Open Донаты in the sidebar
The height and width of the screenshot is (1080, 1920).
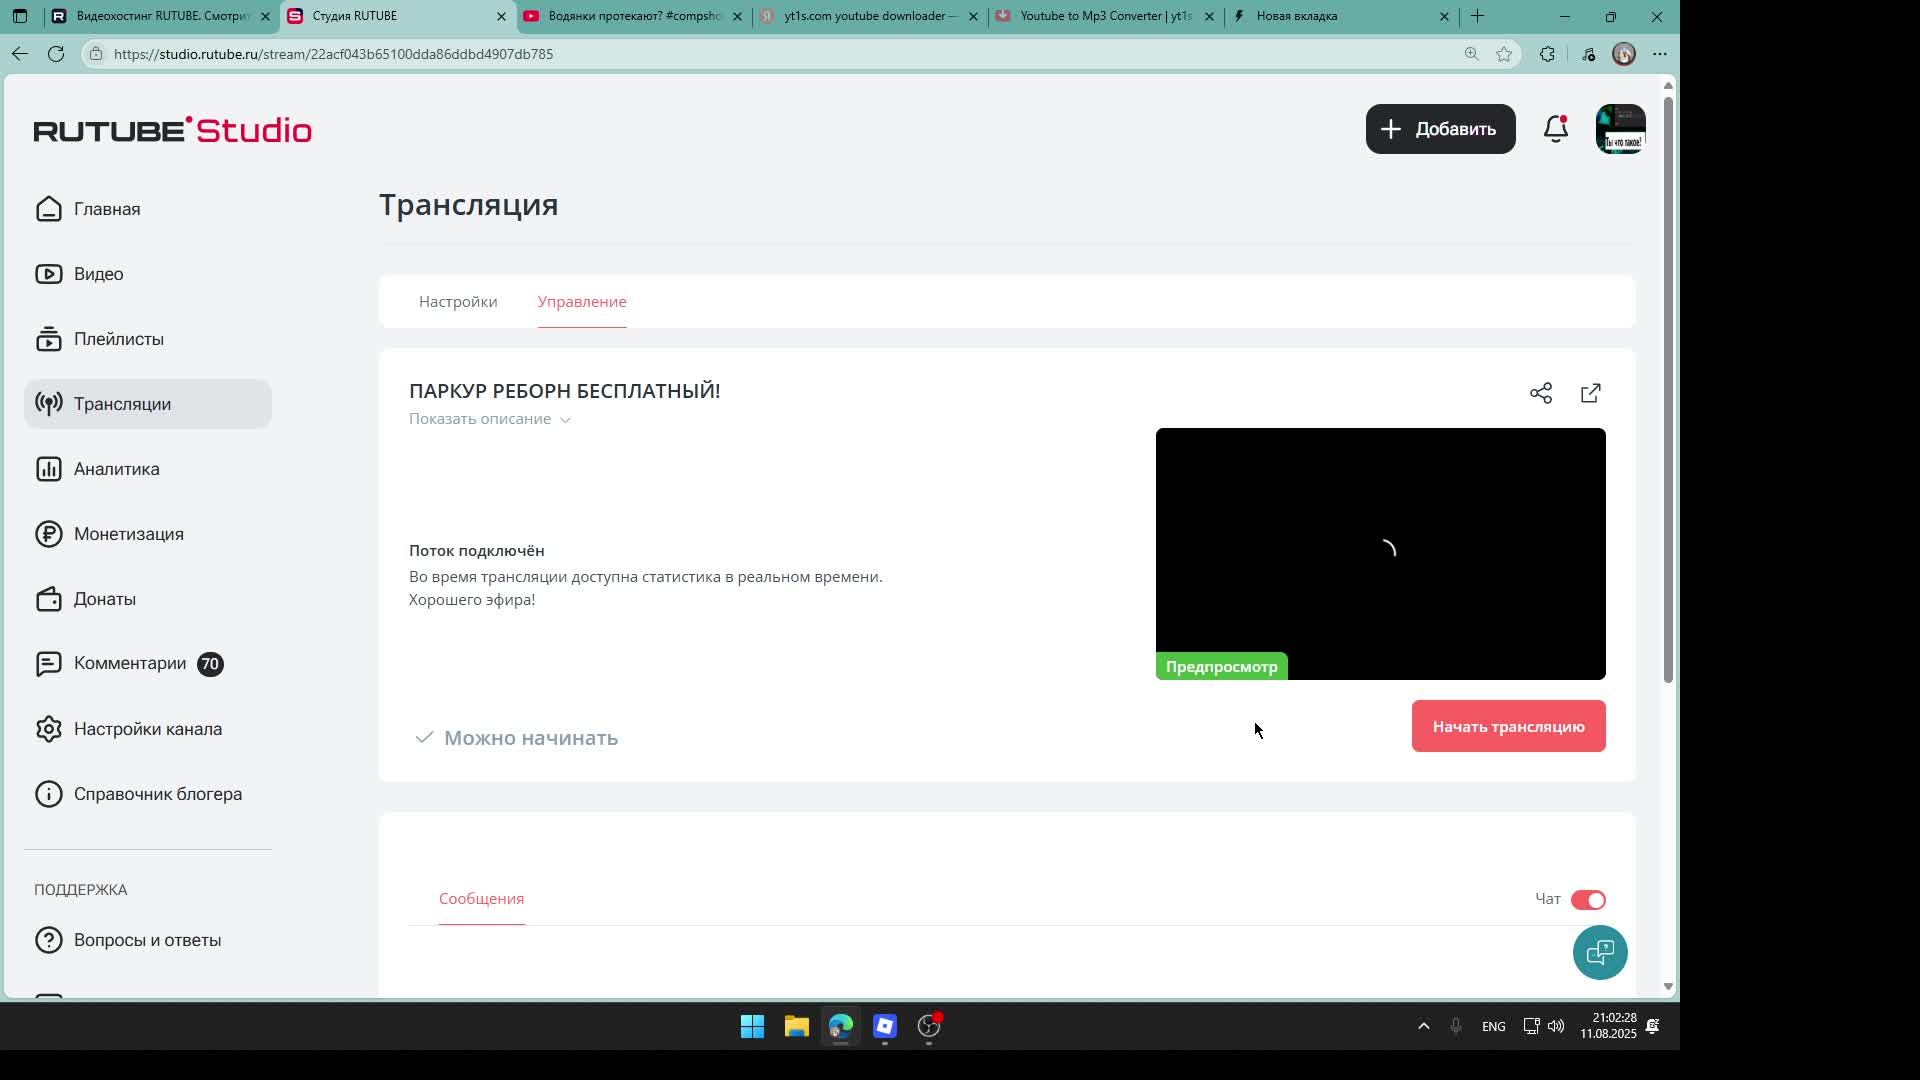104,599
